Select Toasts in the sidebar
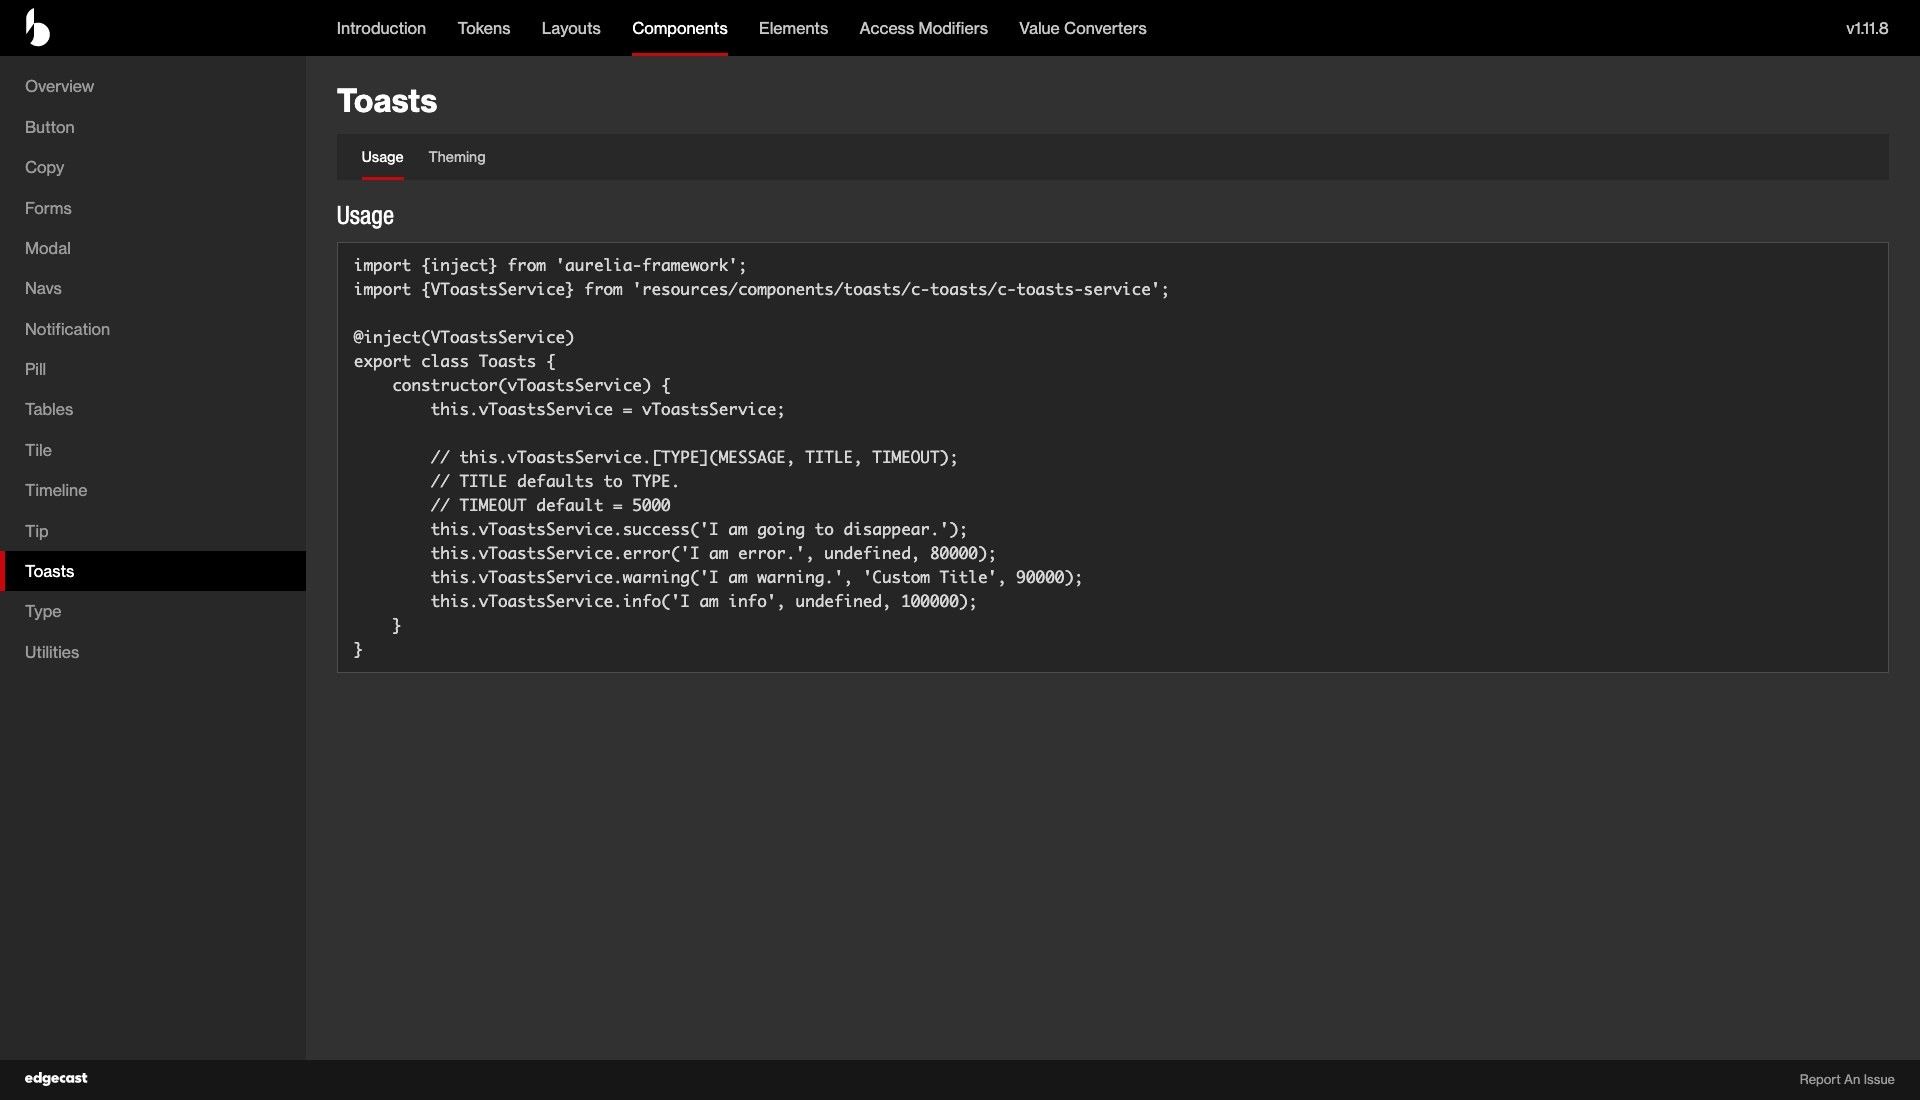 153,571
